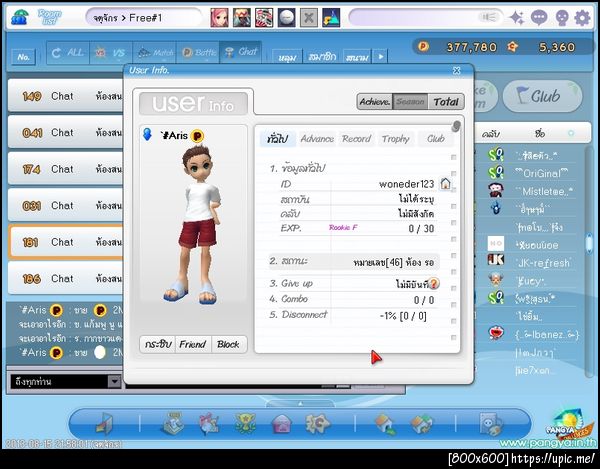
Task: Click the สนาม tab in the lobby
Action: [x=357, y=57]
